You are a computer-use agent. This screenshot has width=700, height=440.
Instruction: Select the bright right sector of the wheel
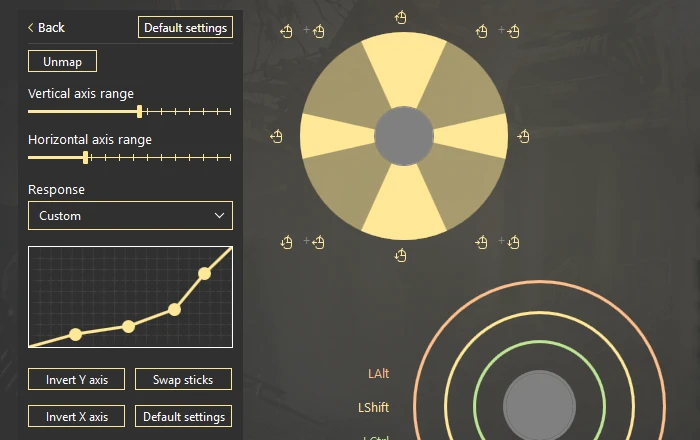click(473, 136)
